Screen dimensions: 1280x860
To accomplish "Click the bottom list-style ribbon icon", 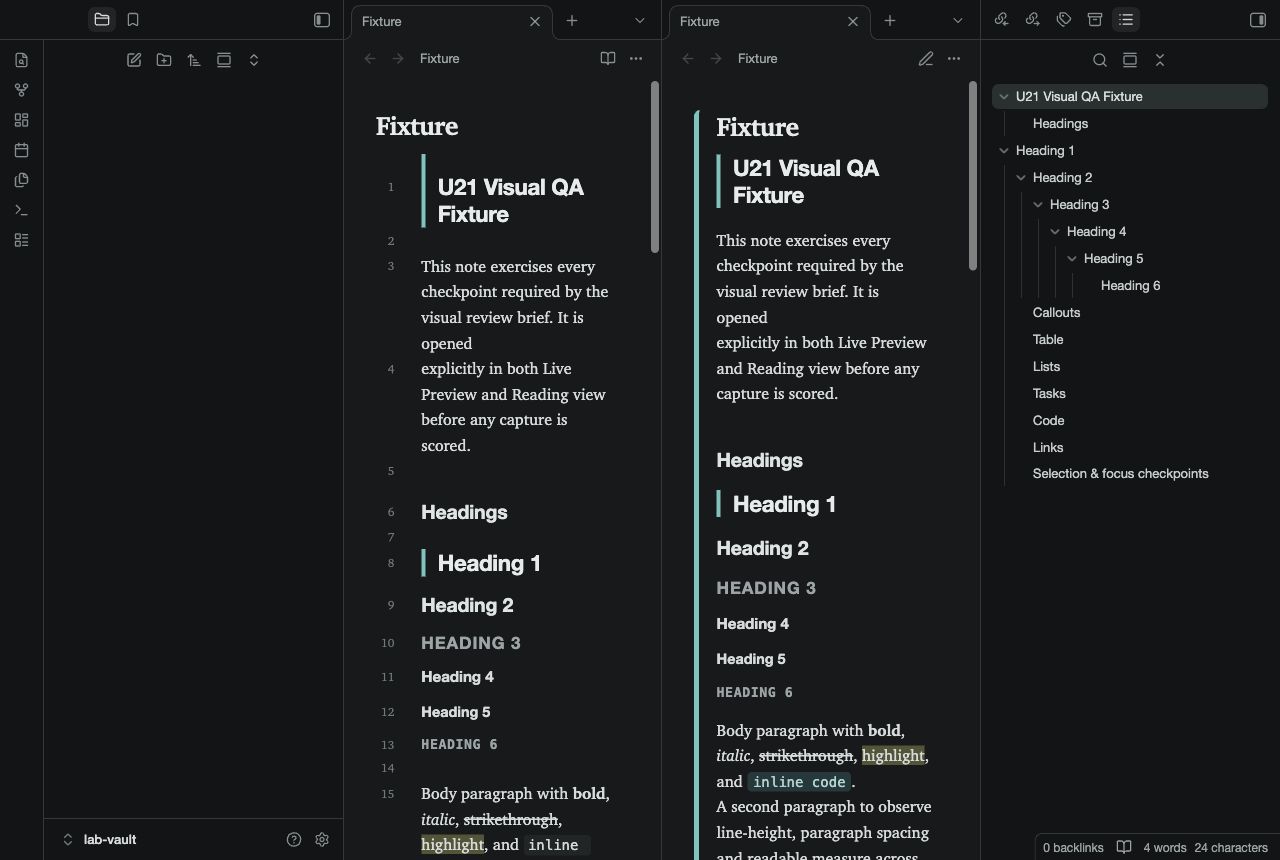I will pos(21,240).
